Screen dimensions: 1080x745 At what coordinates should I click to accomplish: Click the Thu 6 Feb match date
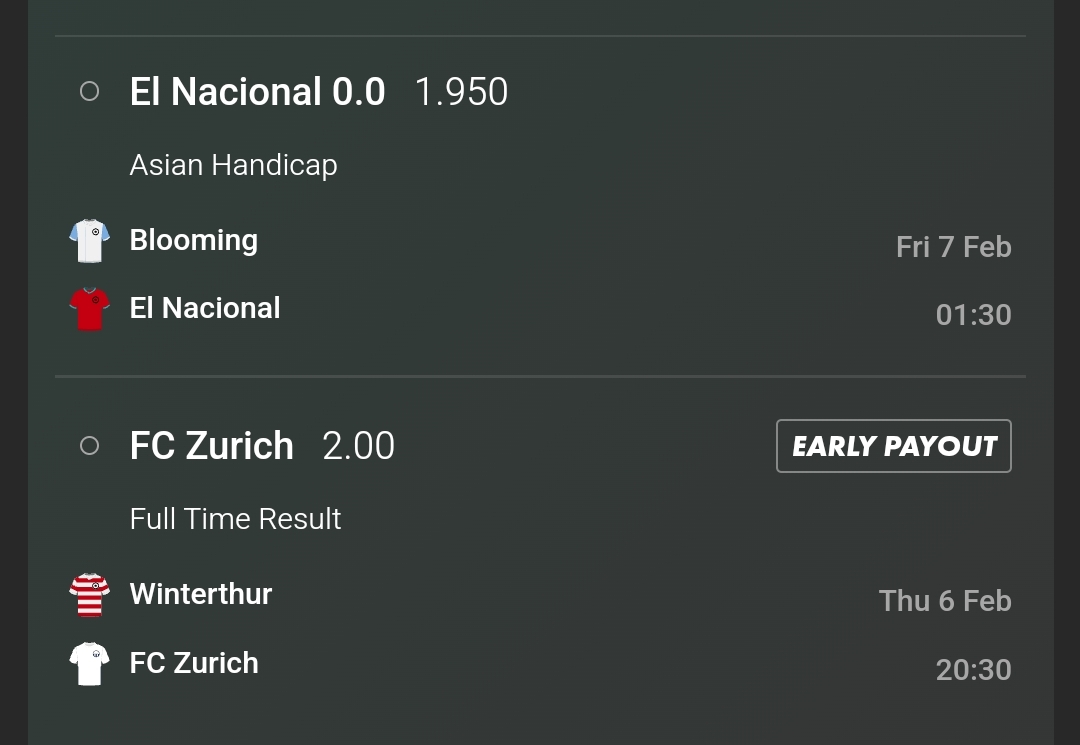click(945, 600)
